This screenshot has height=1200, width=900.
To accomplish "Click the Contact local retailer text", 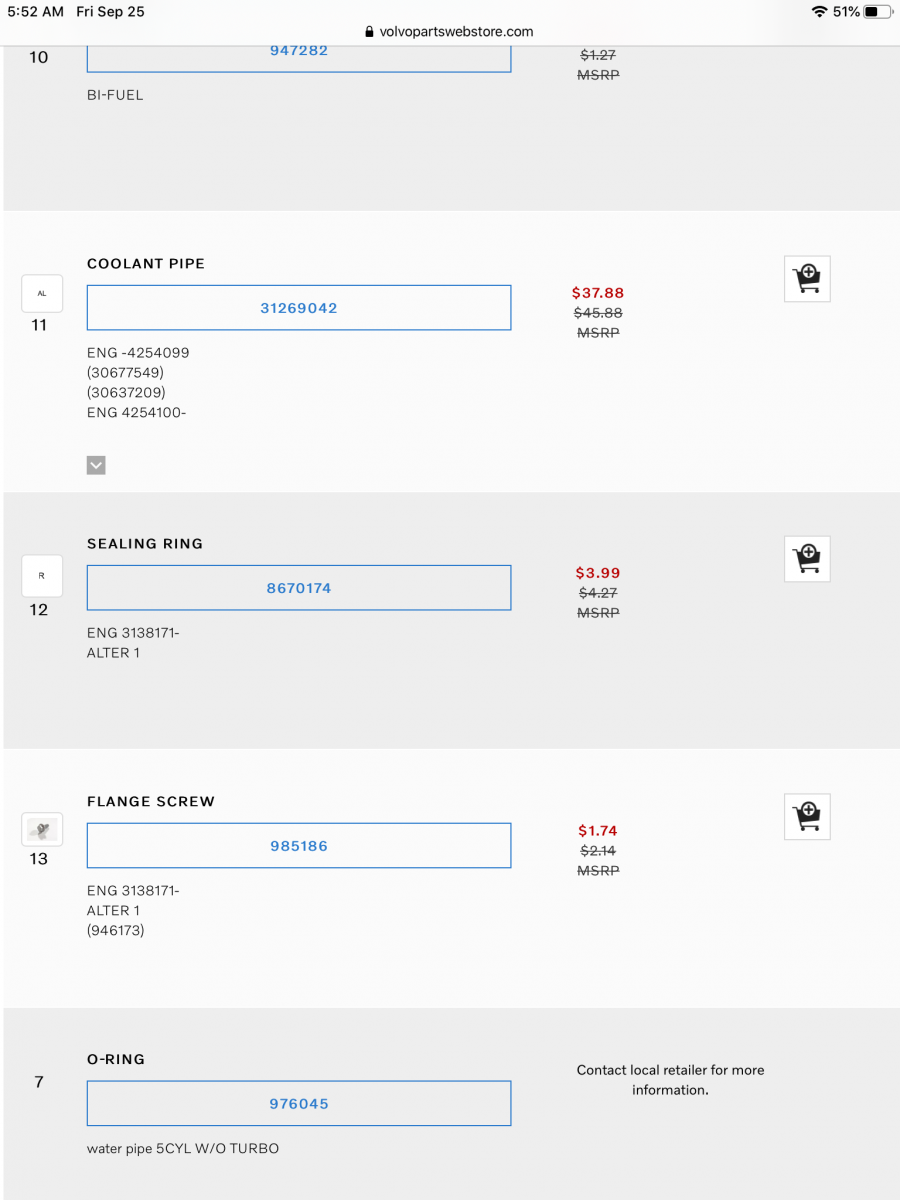I will (x=670, y=1080).
